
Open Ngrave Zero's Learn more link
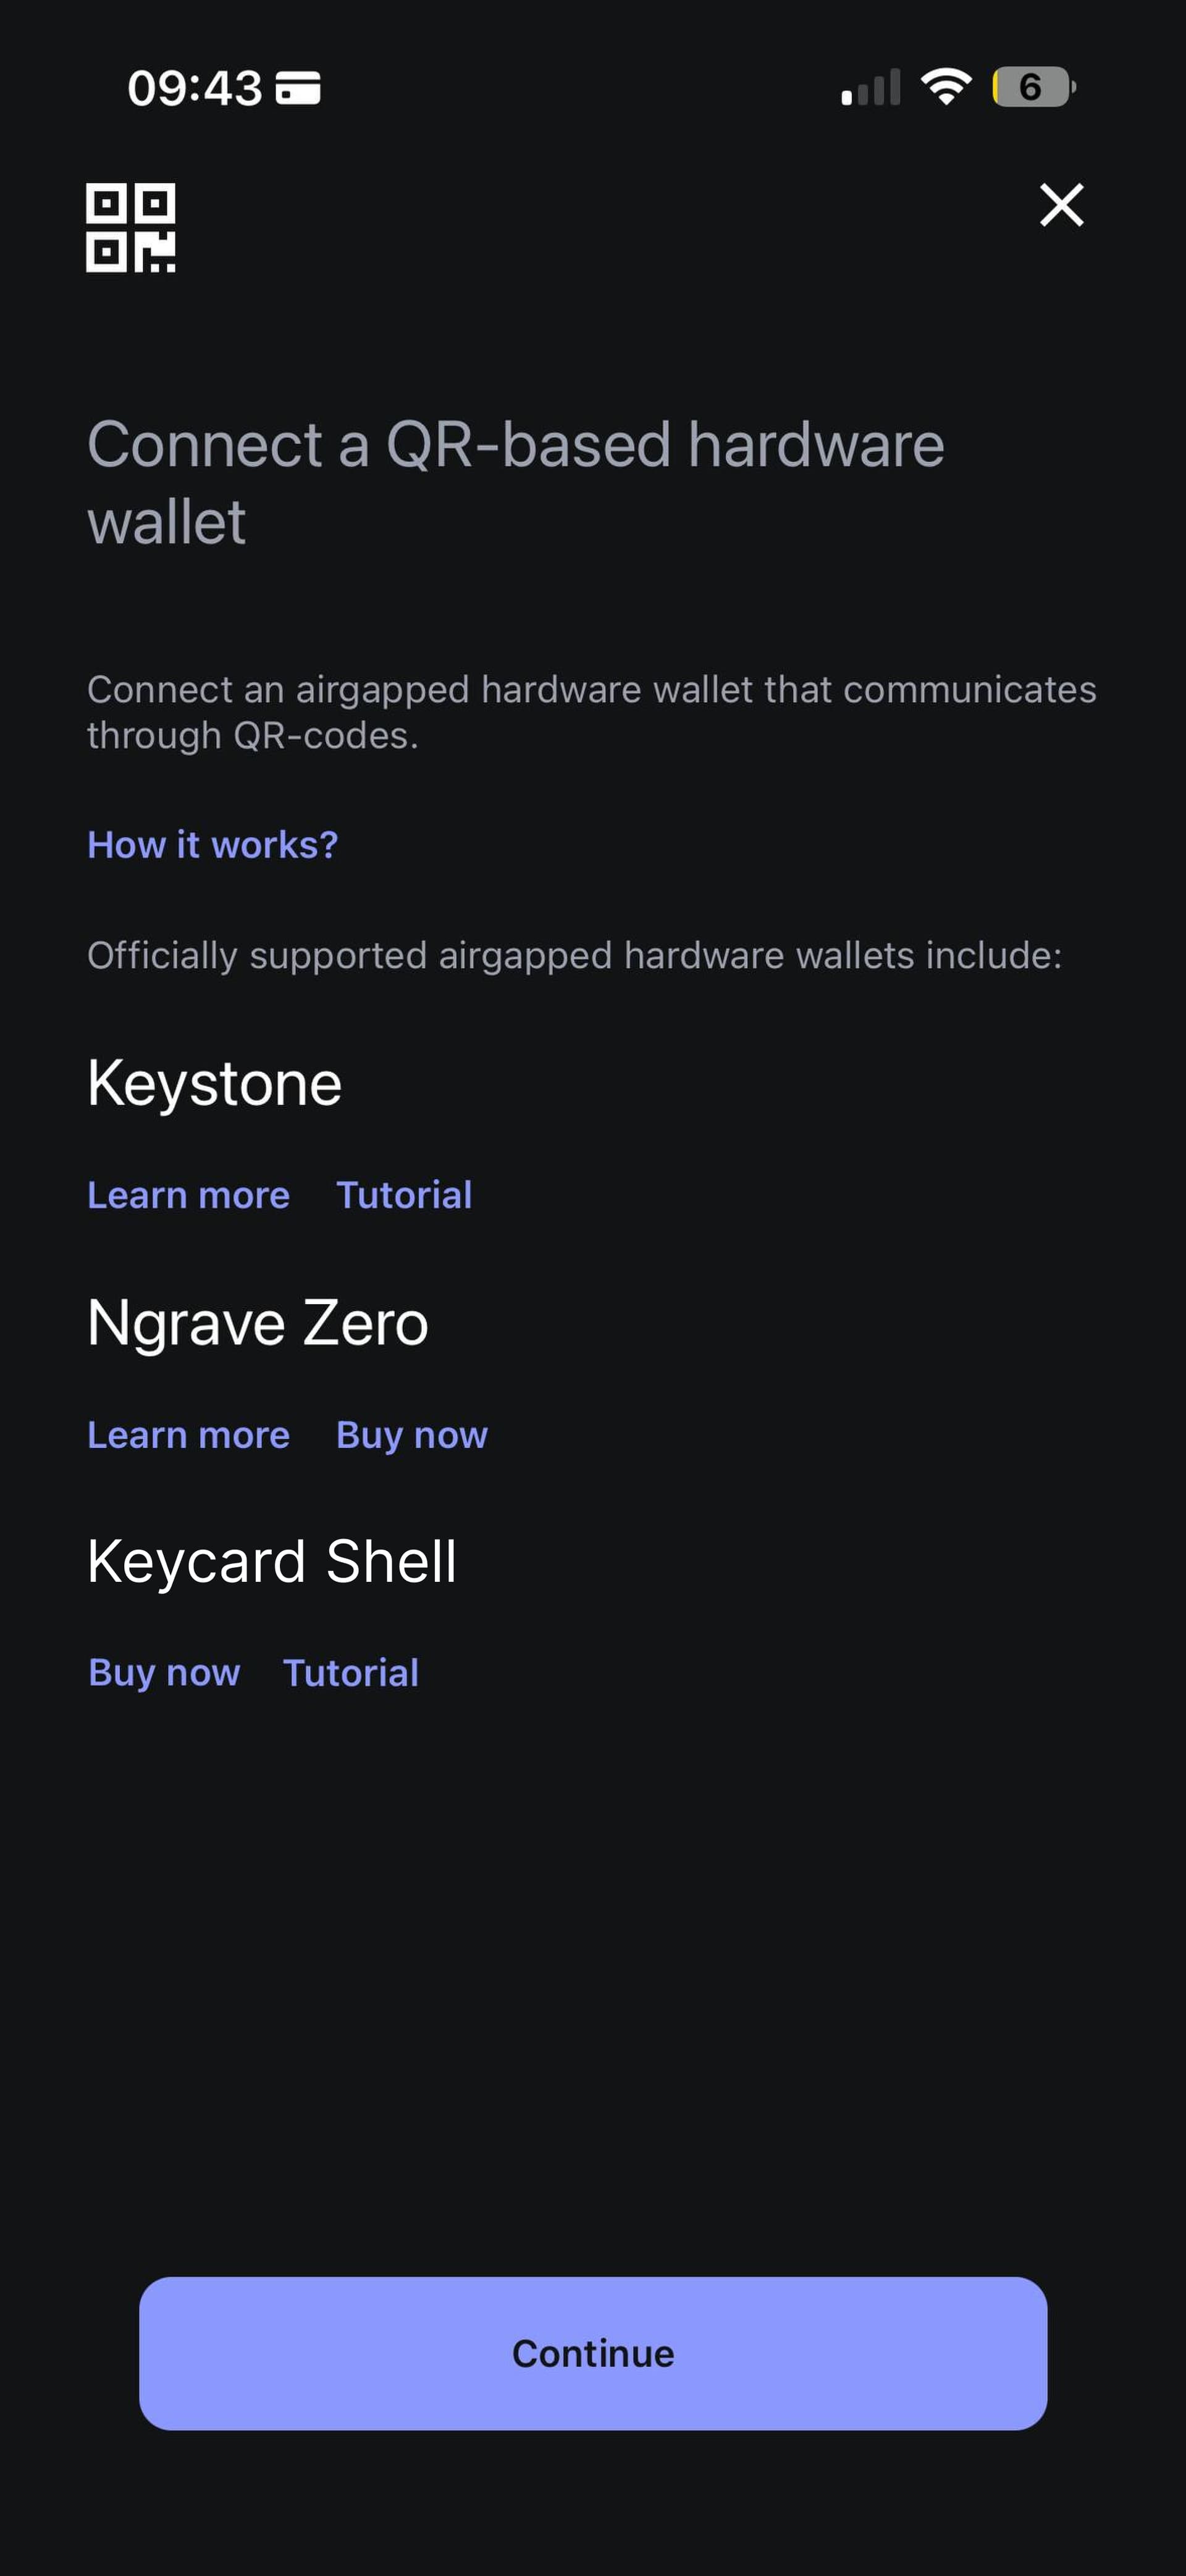pyautogui.click(x=189, y=1435)
